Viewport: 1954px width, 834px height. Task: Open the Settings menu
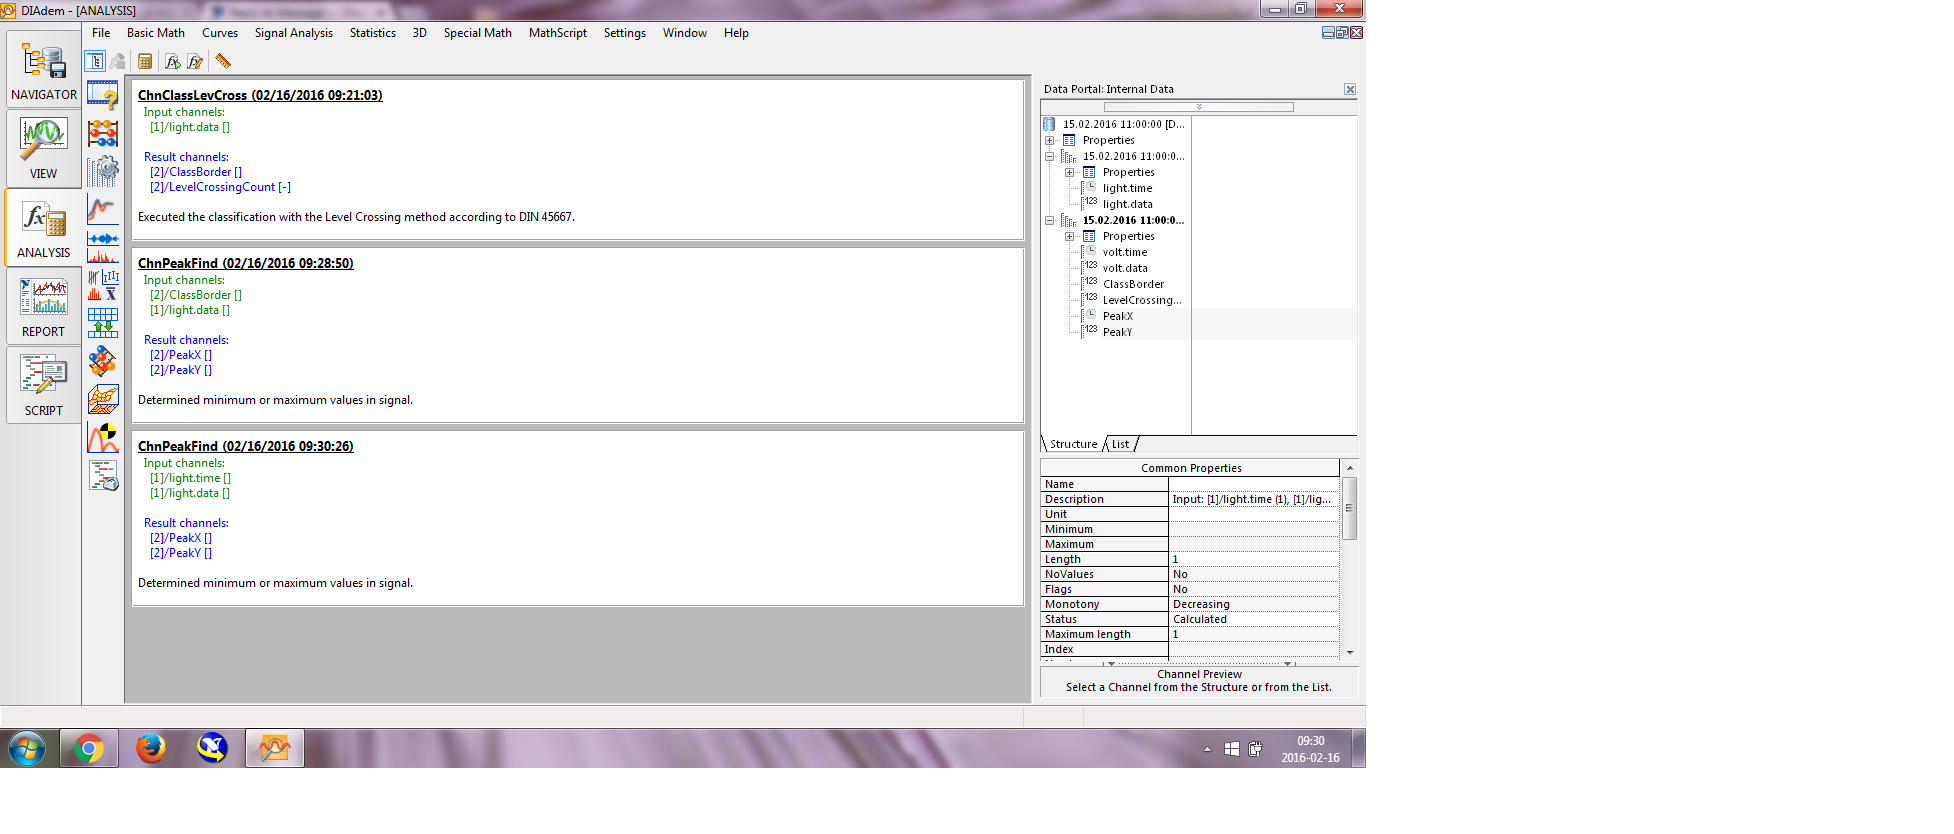click(625, 33)
